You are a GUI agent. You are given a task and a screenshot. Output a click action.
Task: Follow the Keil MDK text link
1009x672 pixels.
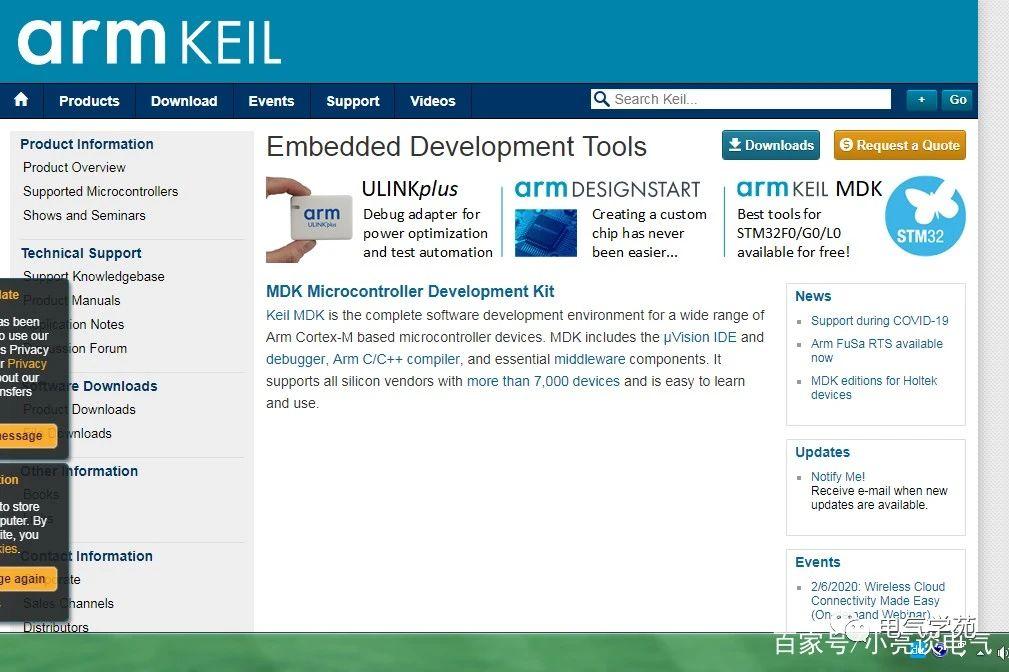[x=295, y=315]
